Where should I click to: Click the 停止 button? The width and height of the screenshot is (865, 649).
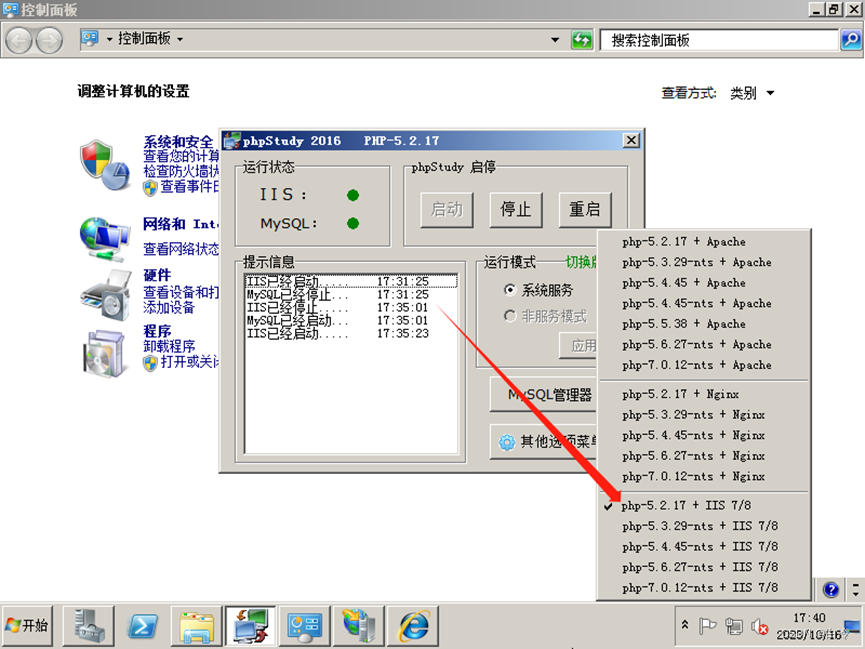[x=516, y=210]
